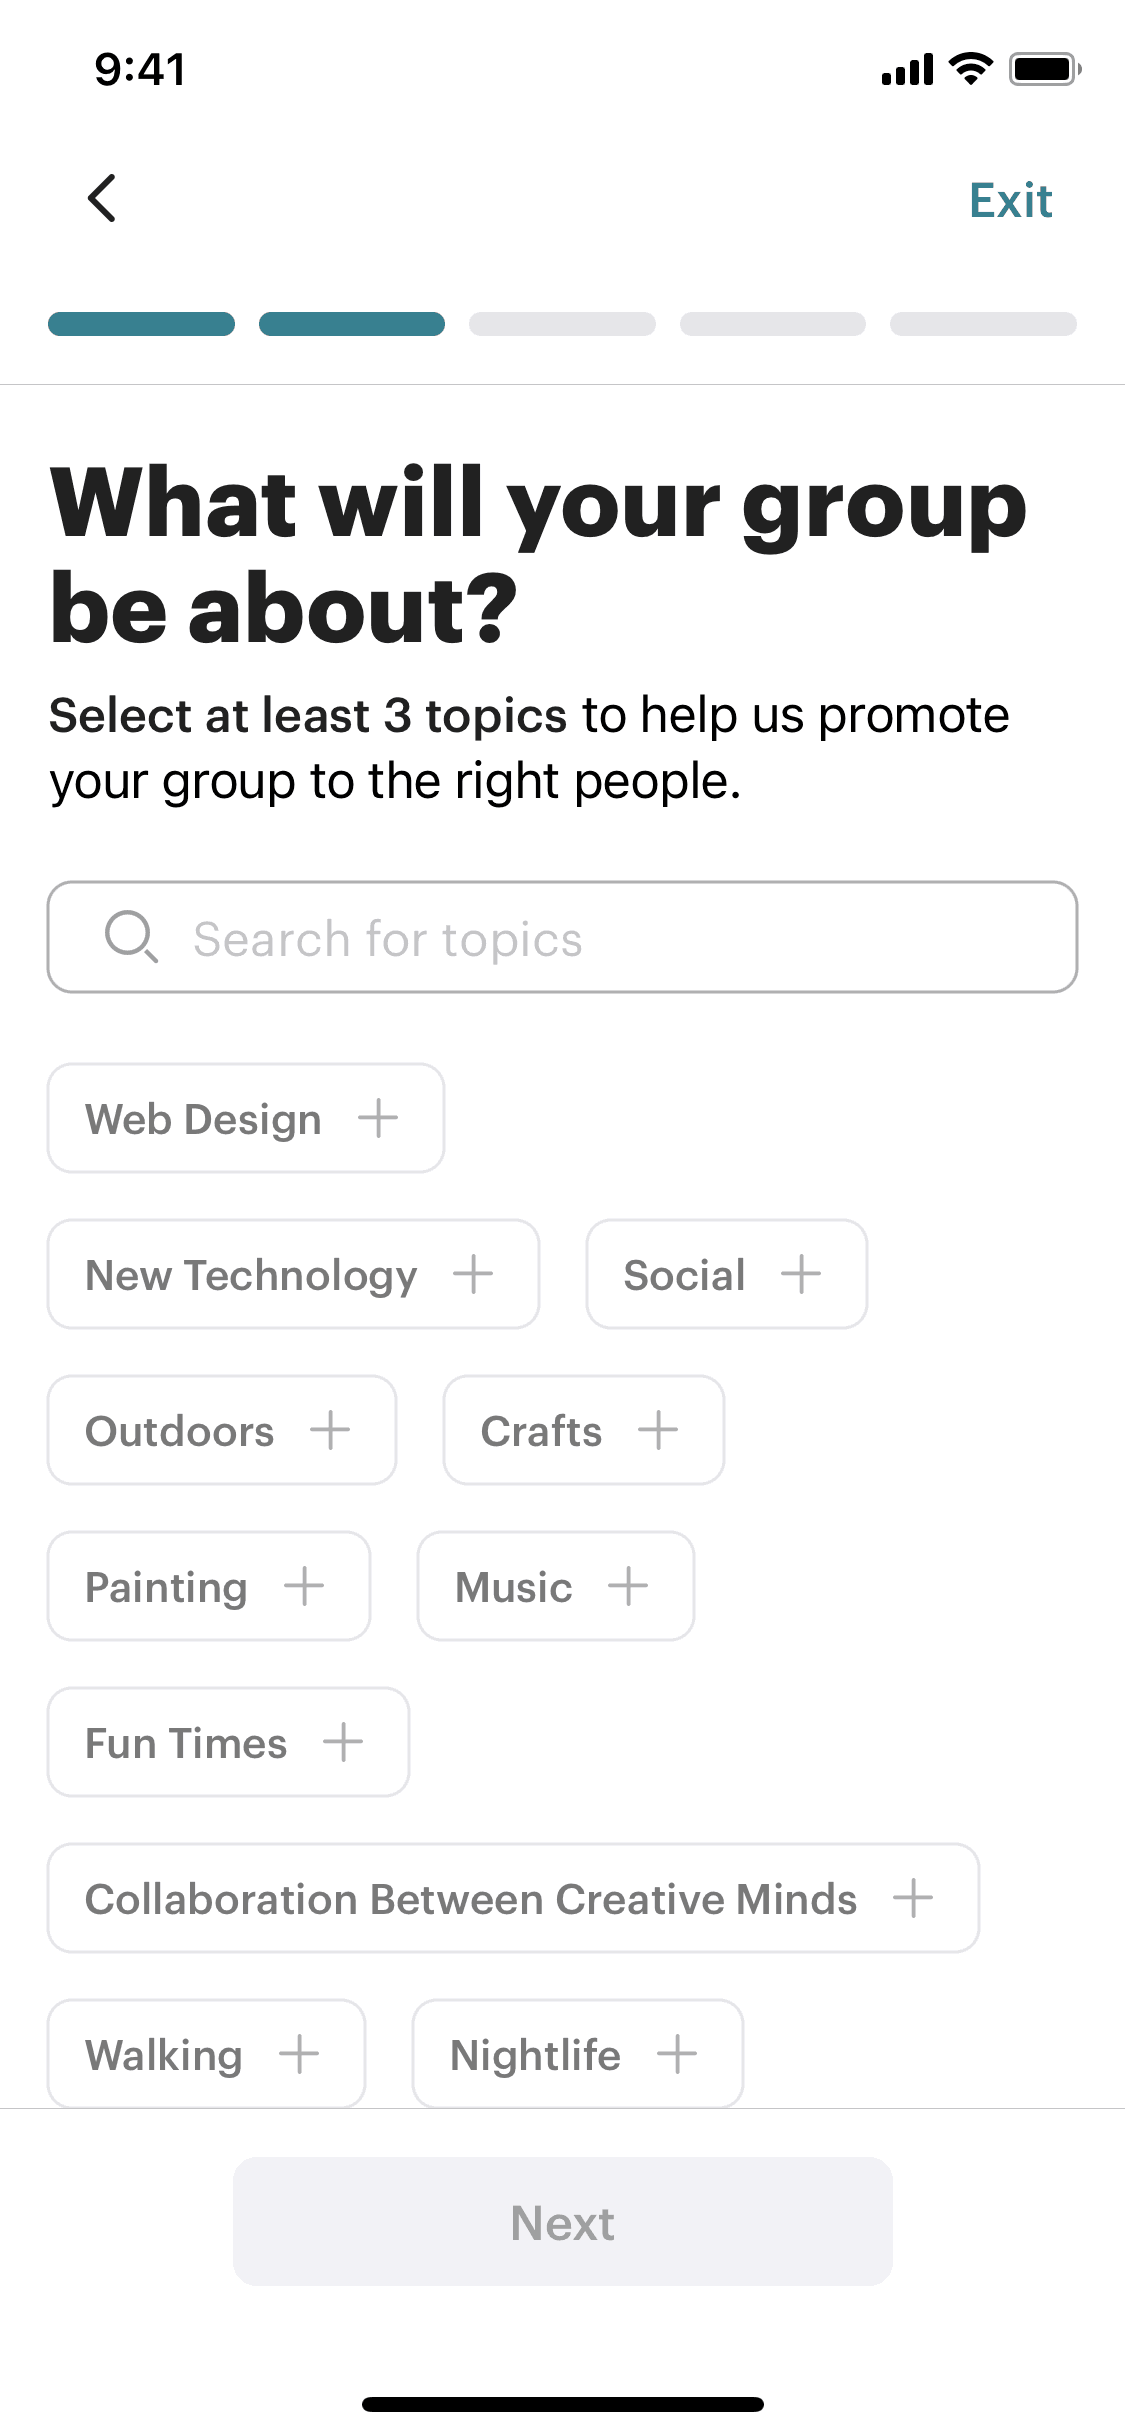Click the search magnifier icon
Screen dimensions: 1125x2436
[x=131, y=937]
